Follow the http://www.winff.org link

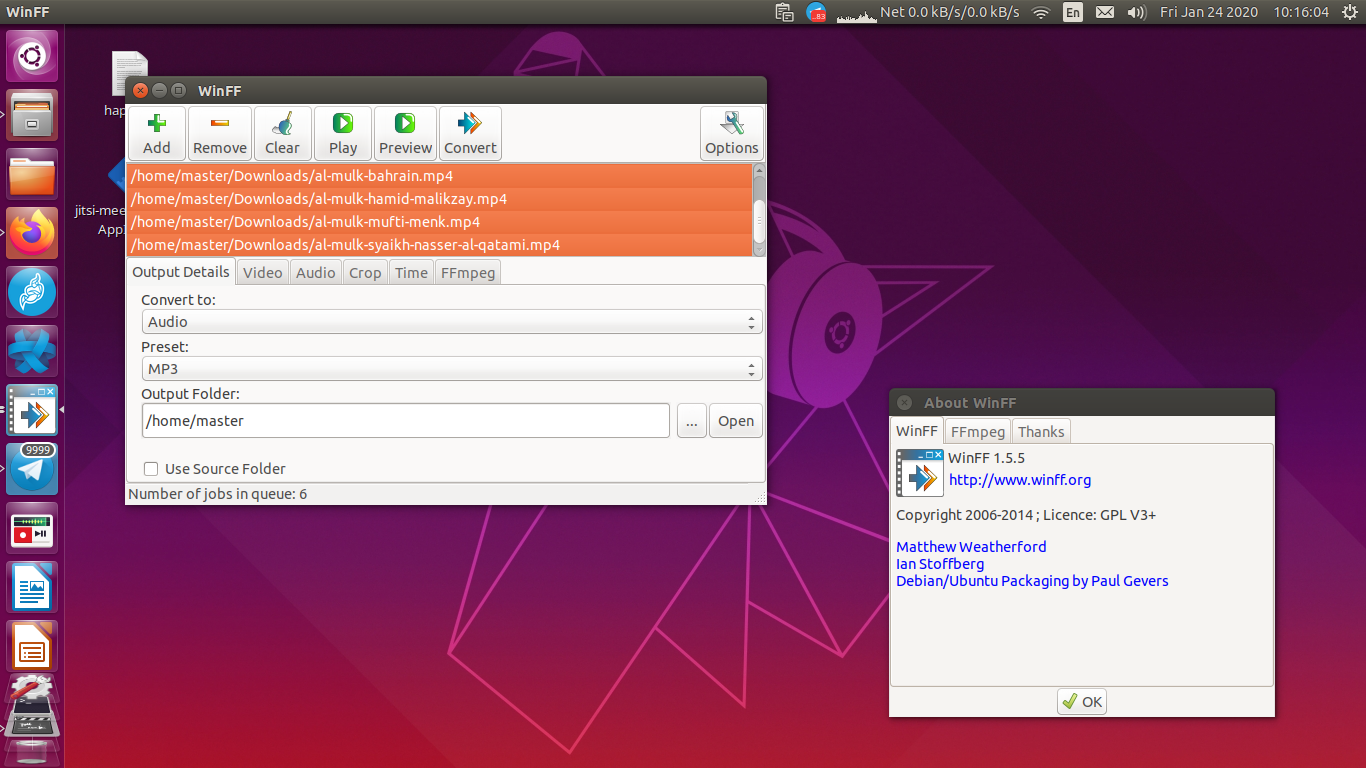click(1020, 480)
